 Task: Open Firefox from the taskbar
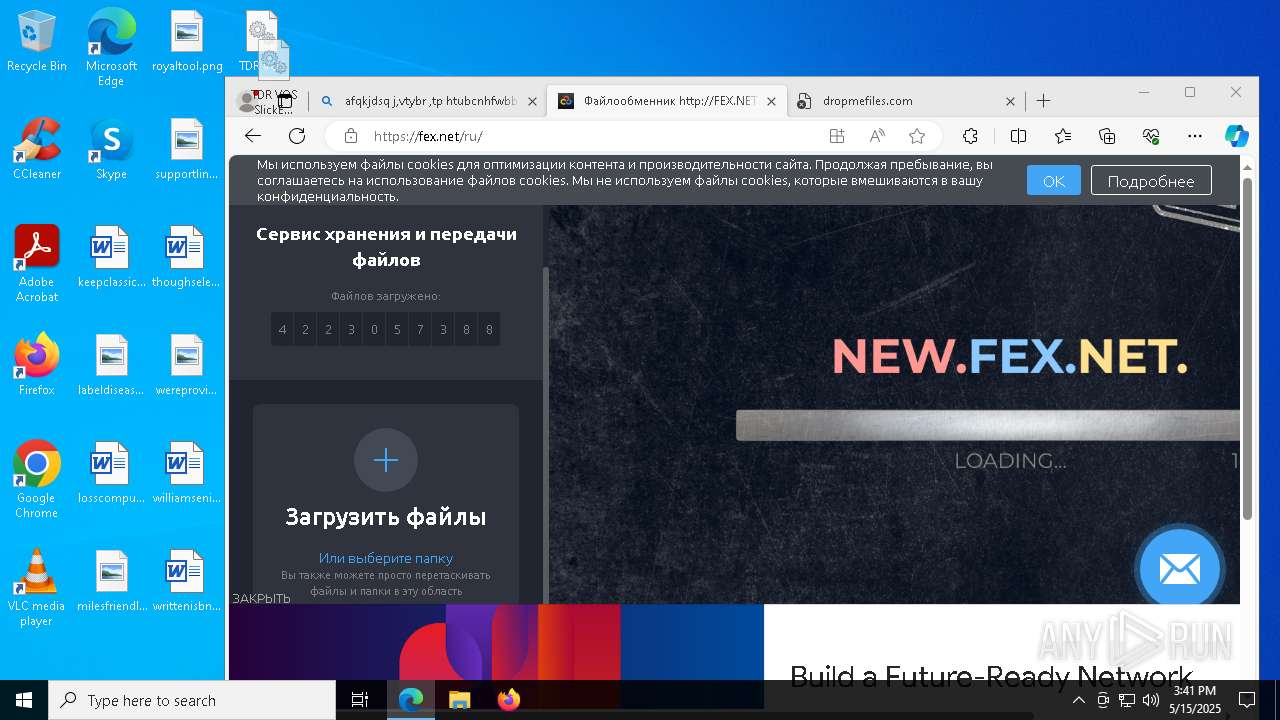508,700
